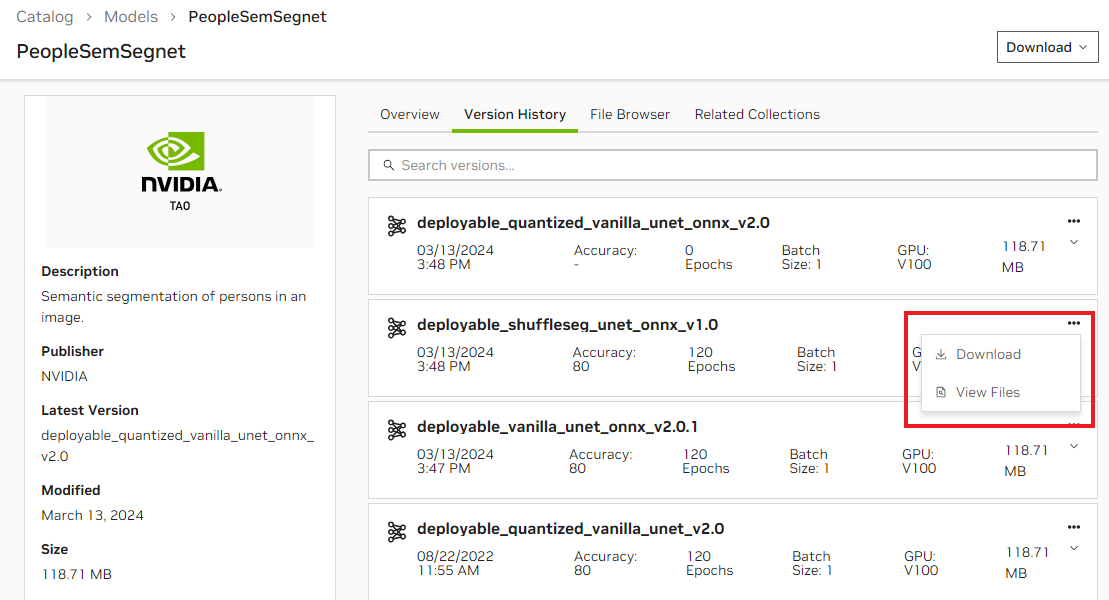This screenshot has width=1109, height=600.
Task: Open the File Browser tab
Action: pyautogui.click(x=630, y=114)
